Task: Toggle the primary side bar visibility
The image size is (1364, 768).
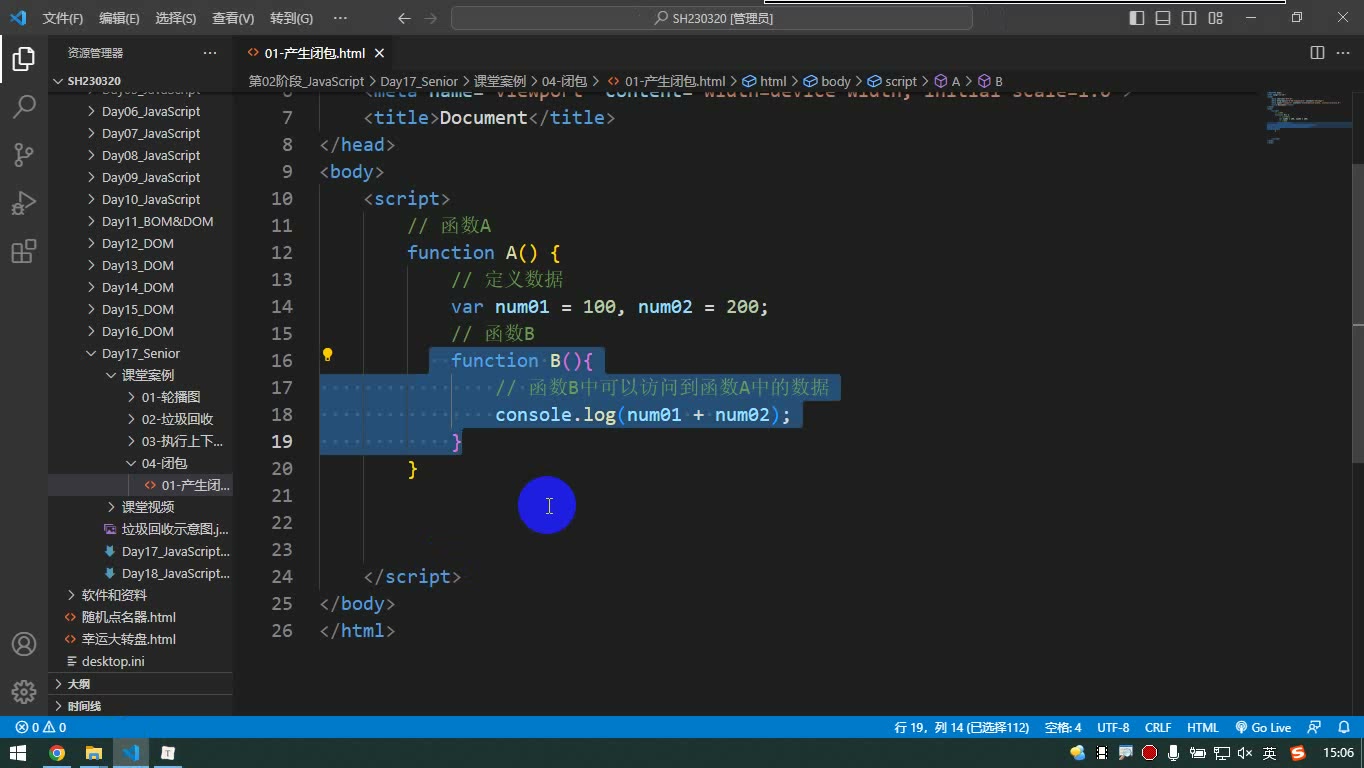Action: pyautogui.click(x=1137, y=18)
